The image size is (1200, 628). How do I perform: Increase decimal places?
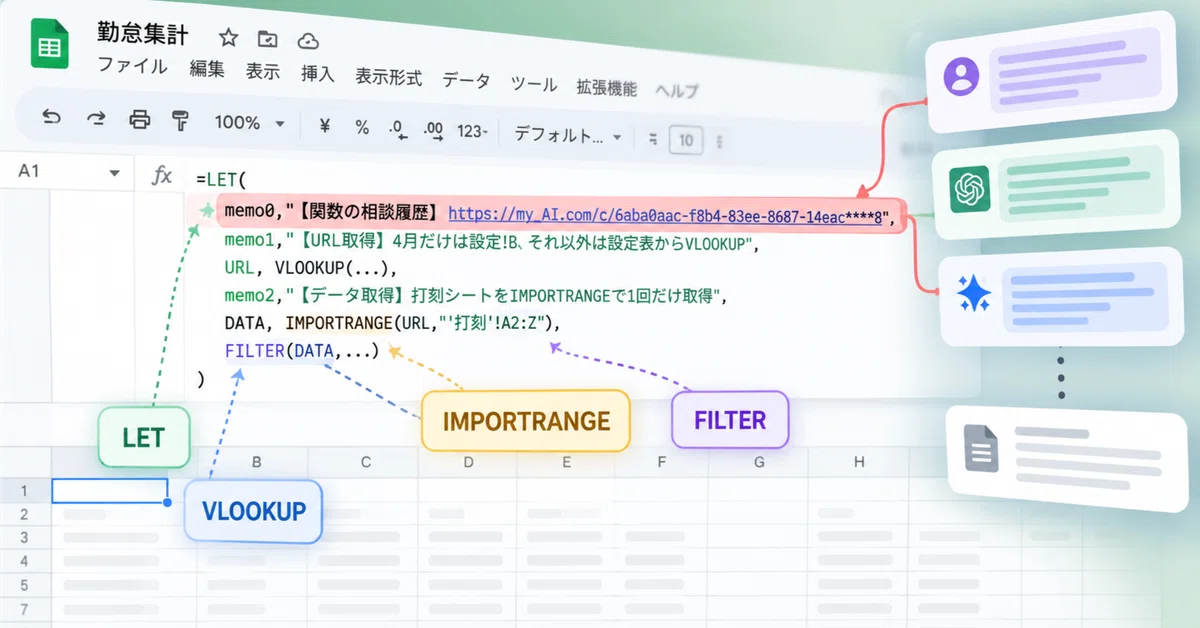tap(433, 130)
